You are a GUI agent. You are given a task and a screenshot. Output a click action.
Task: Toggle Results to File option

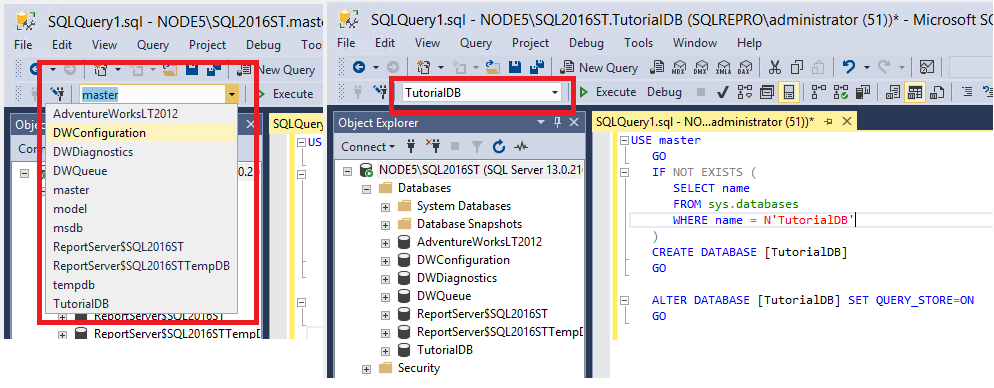(x=936, y=93)
